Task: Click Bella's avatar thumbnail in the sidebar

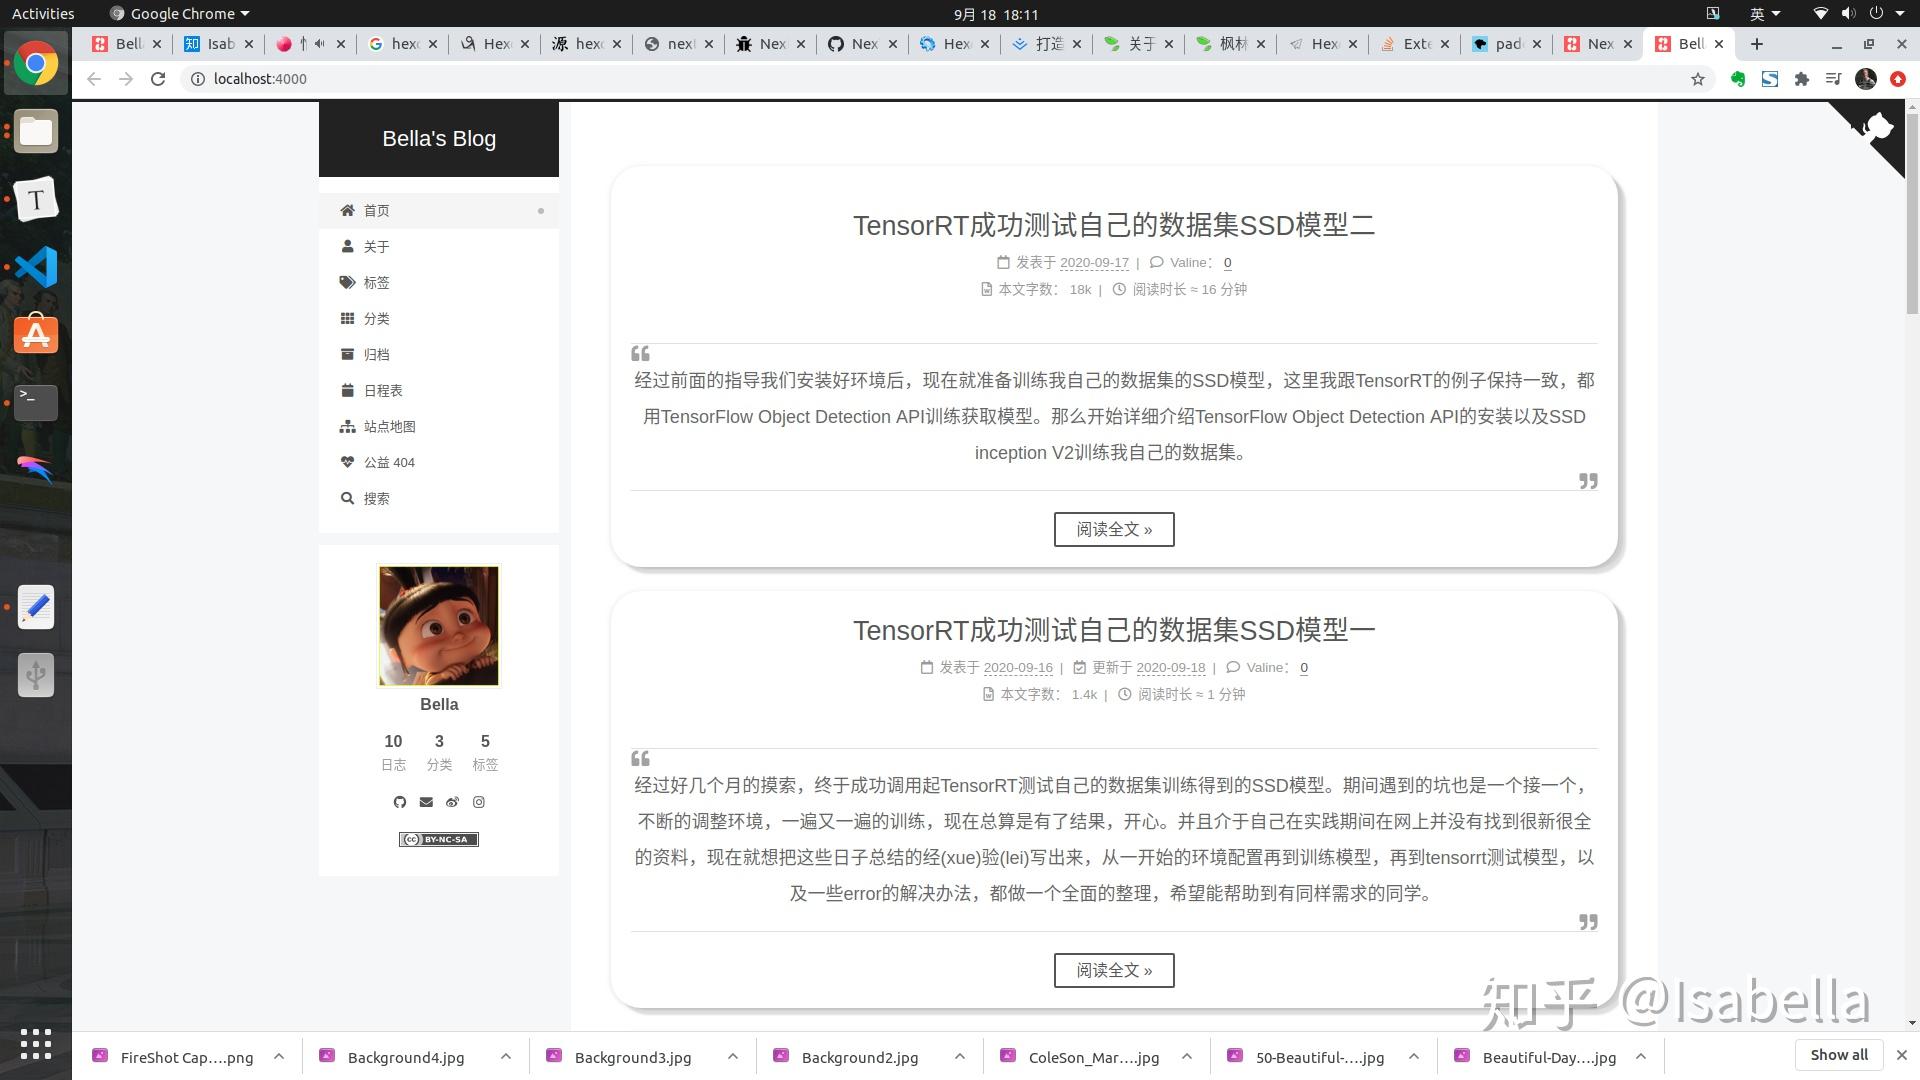Action: (439, 625)
